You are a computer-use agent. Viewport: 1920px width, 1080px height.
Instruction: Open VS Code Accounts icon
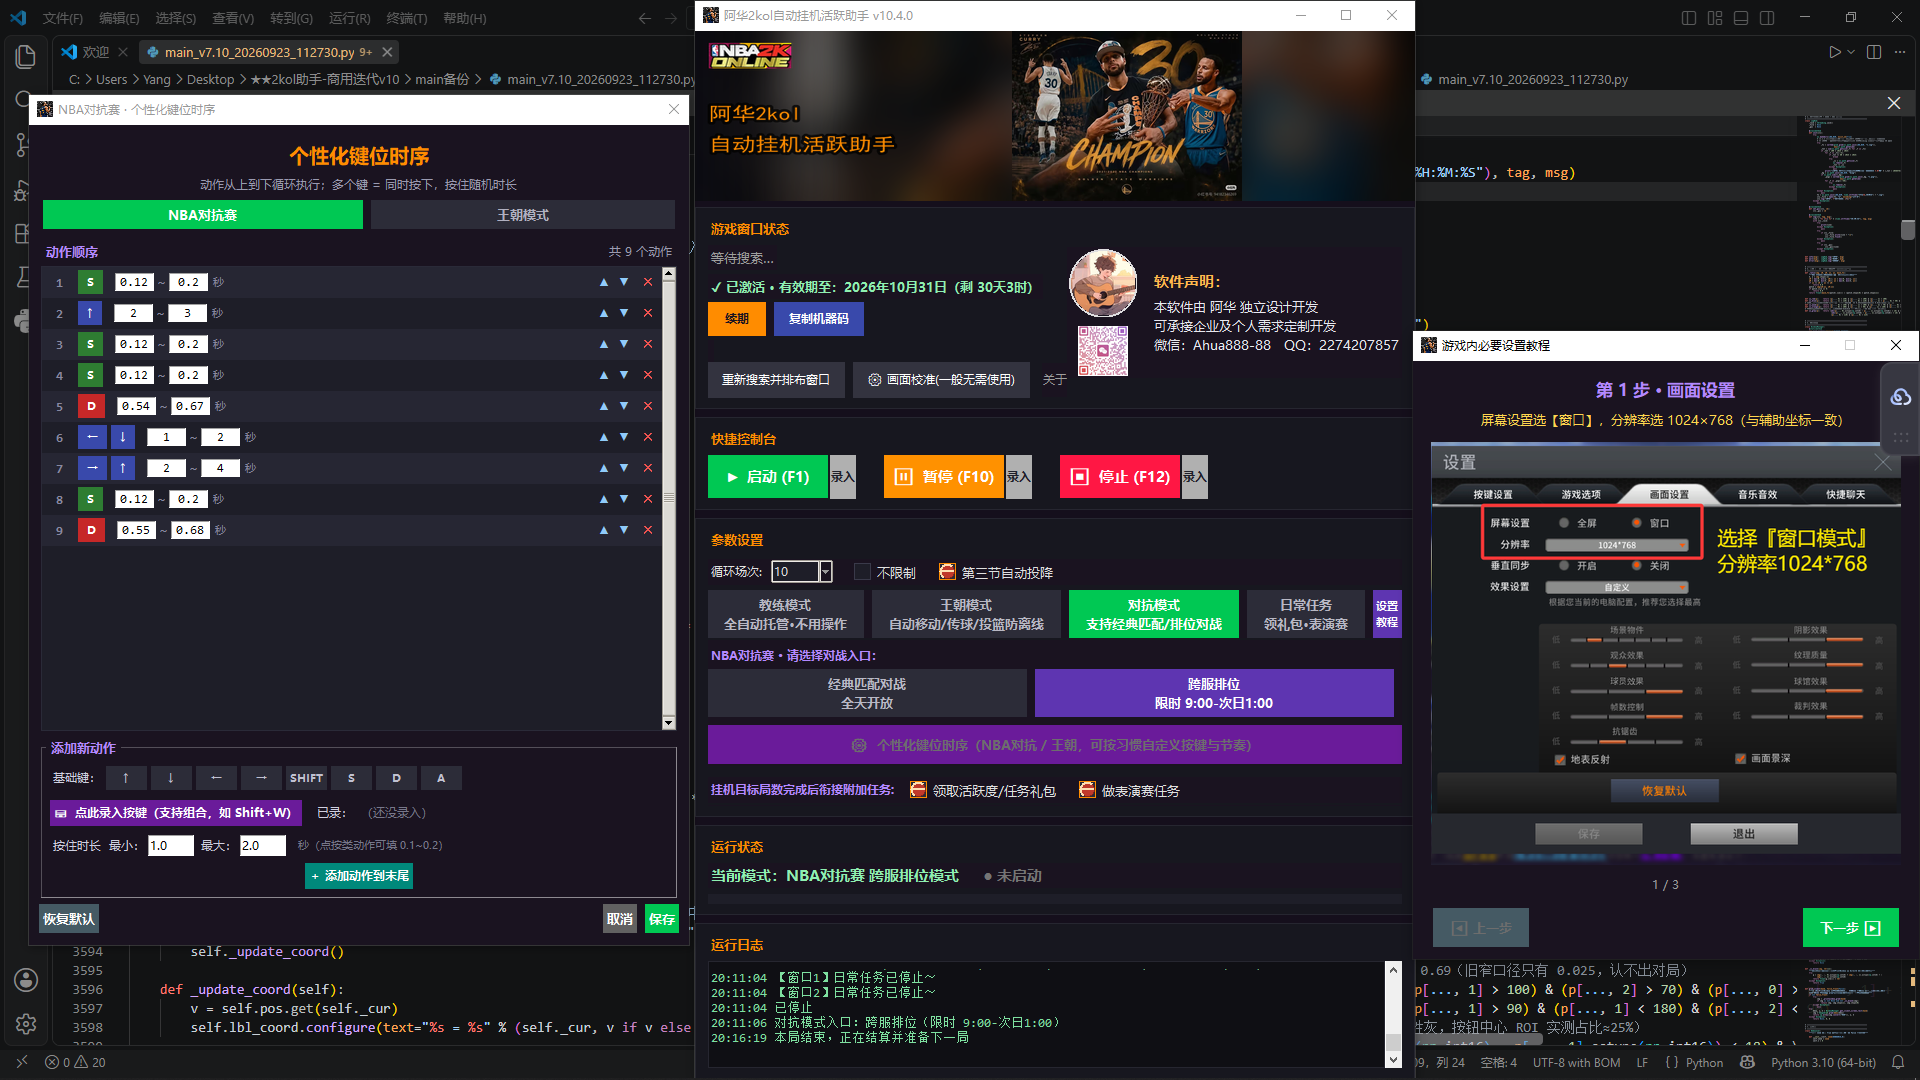[x=26, y=980]
